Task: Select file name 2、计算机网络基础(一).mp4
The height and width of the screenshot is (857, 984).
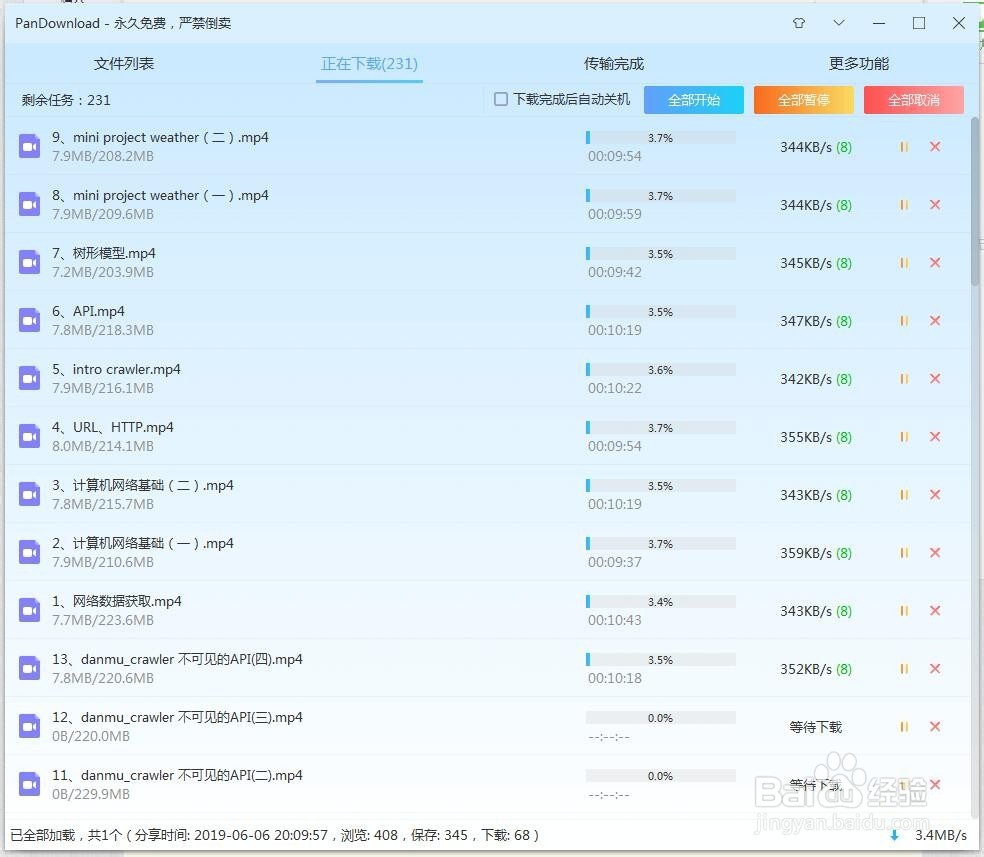Action: 142,543
